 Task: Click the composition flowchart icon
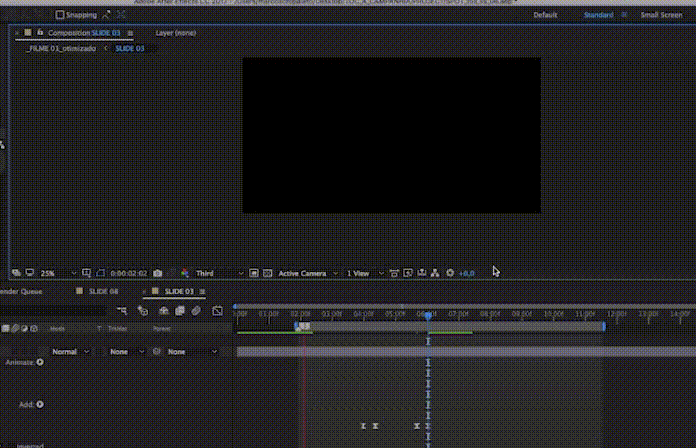coord(436,273)
